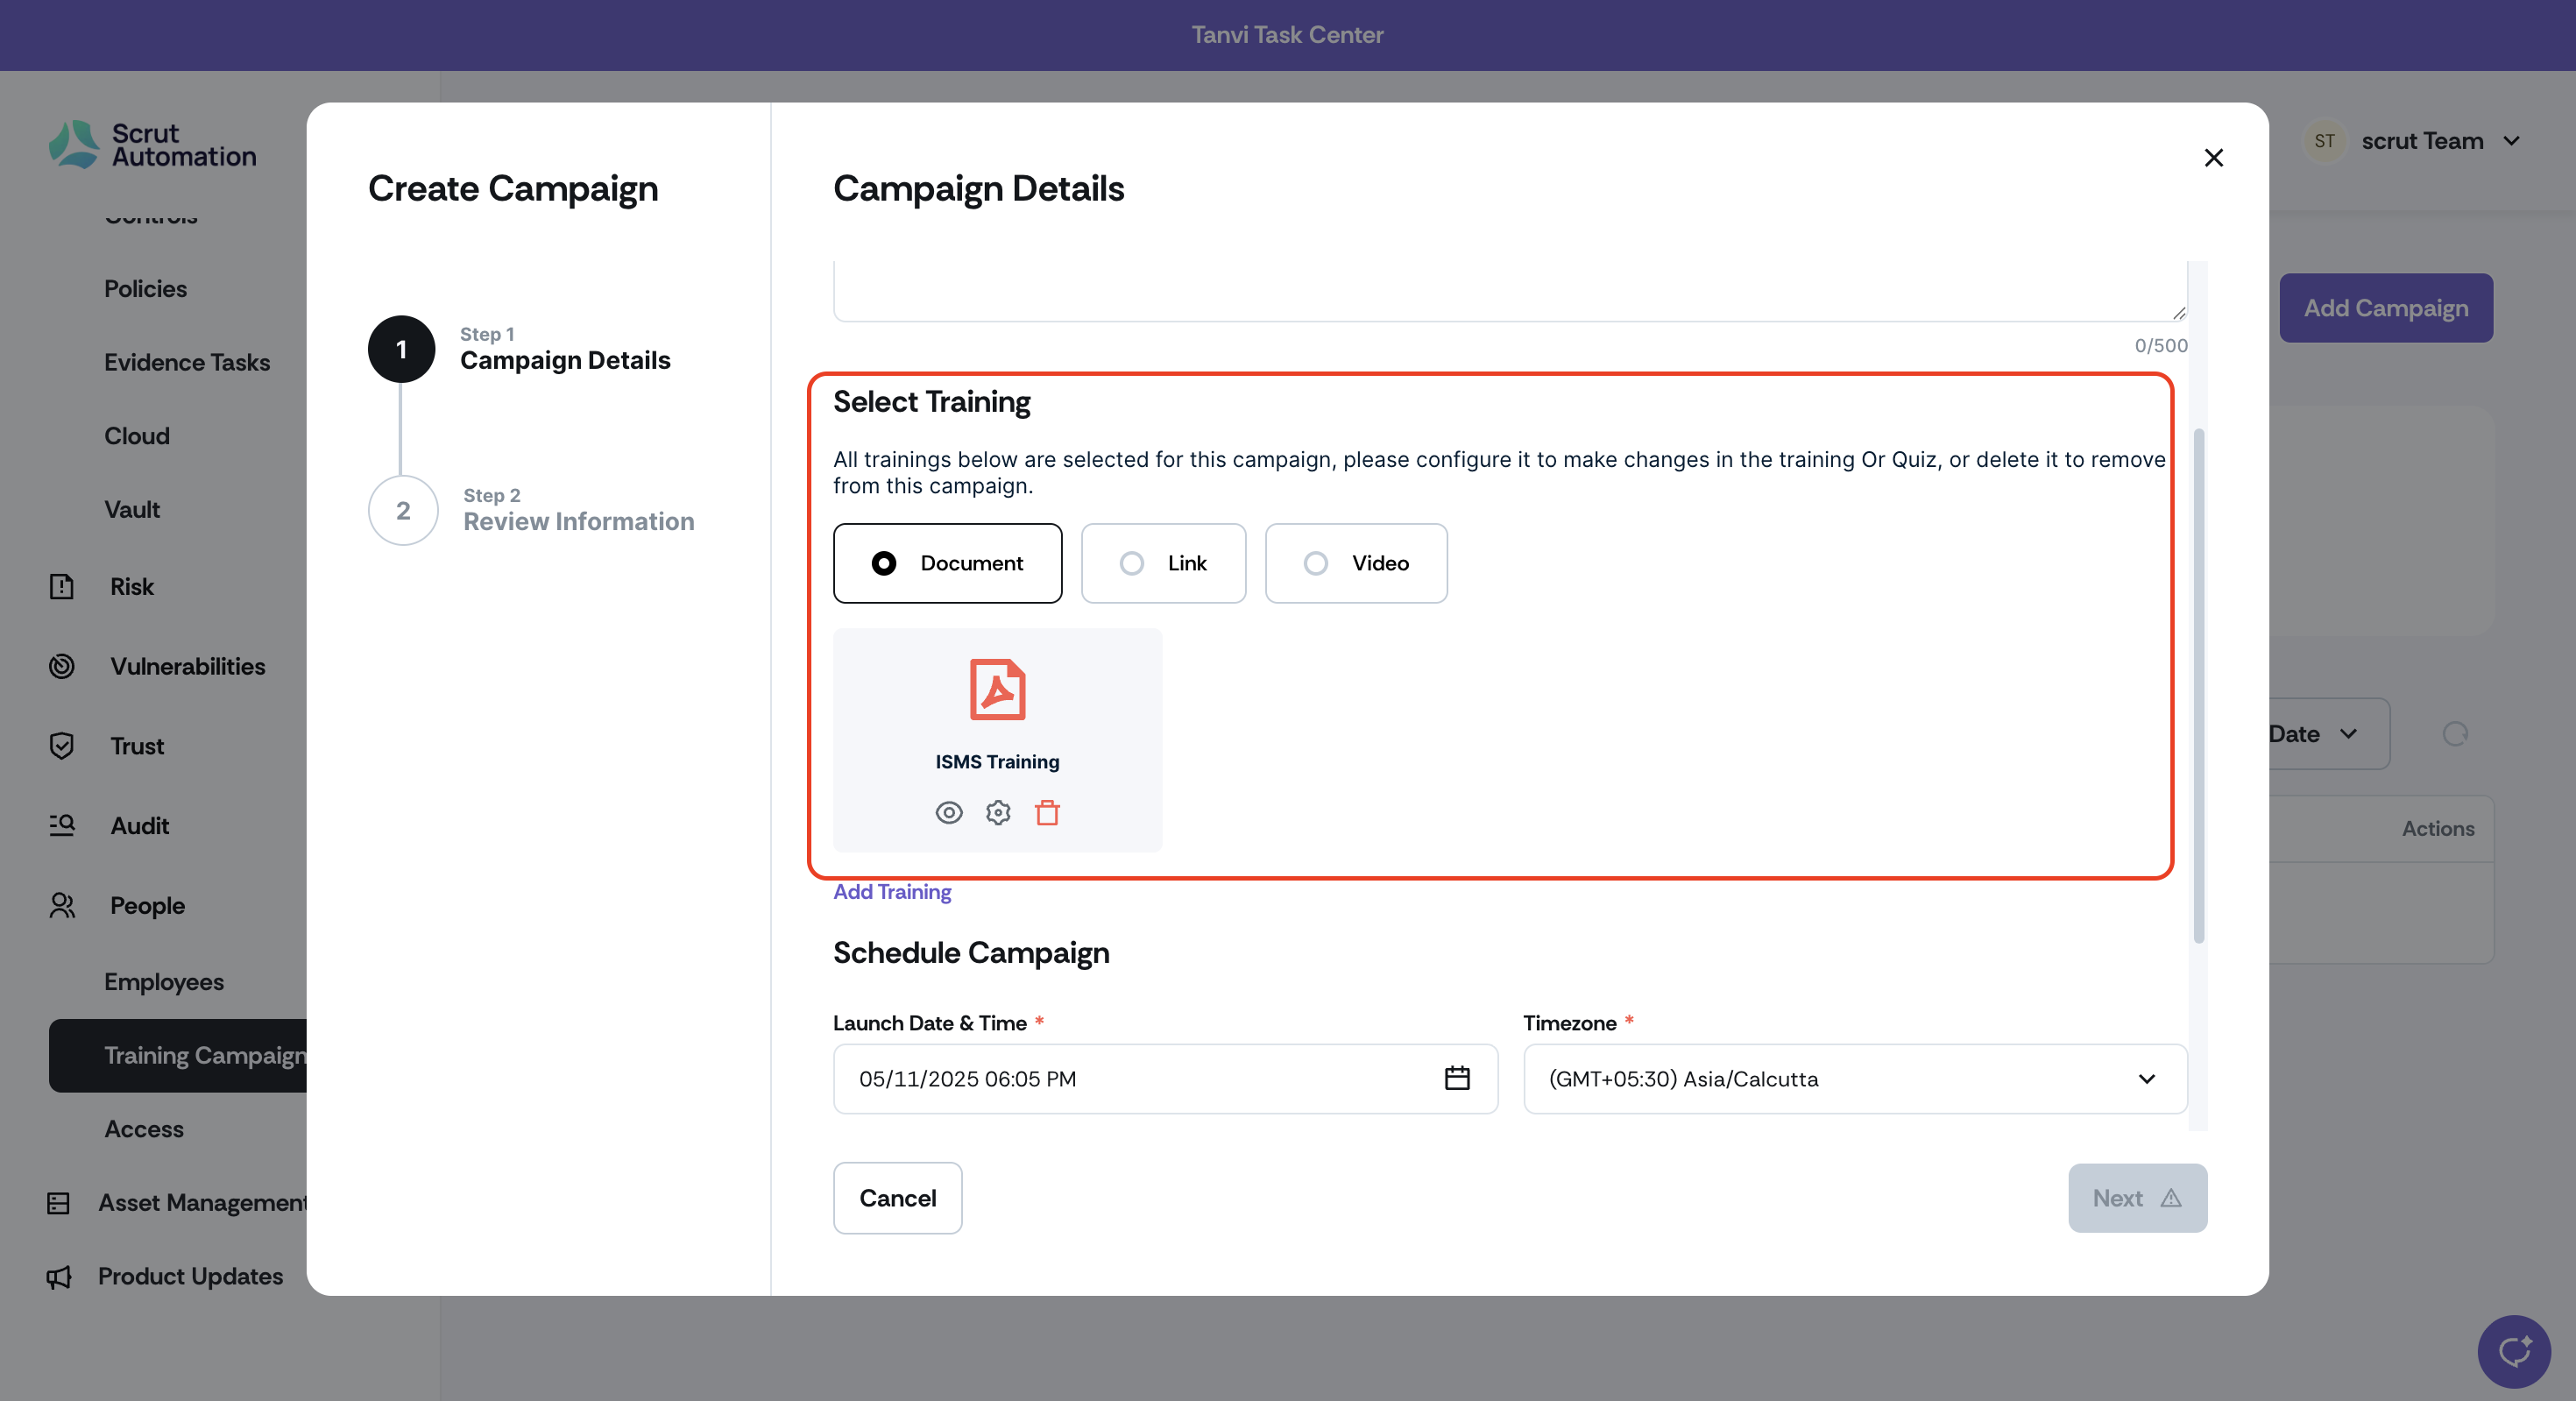The width and height of the screenshot is (2576, 1401).
Task: Delete ISMS Training using trash icon
Action: tap(1047, 813)
